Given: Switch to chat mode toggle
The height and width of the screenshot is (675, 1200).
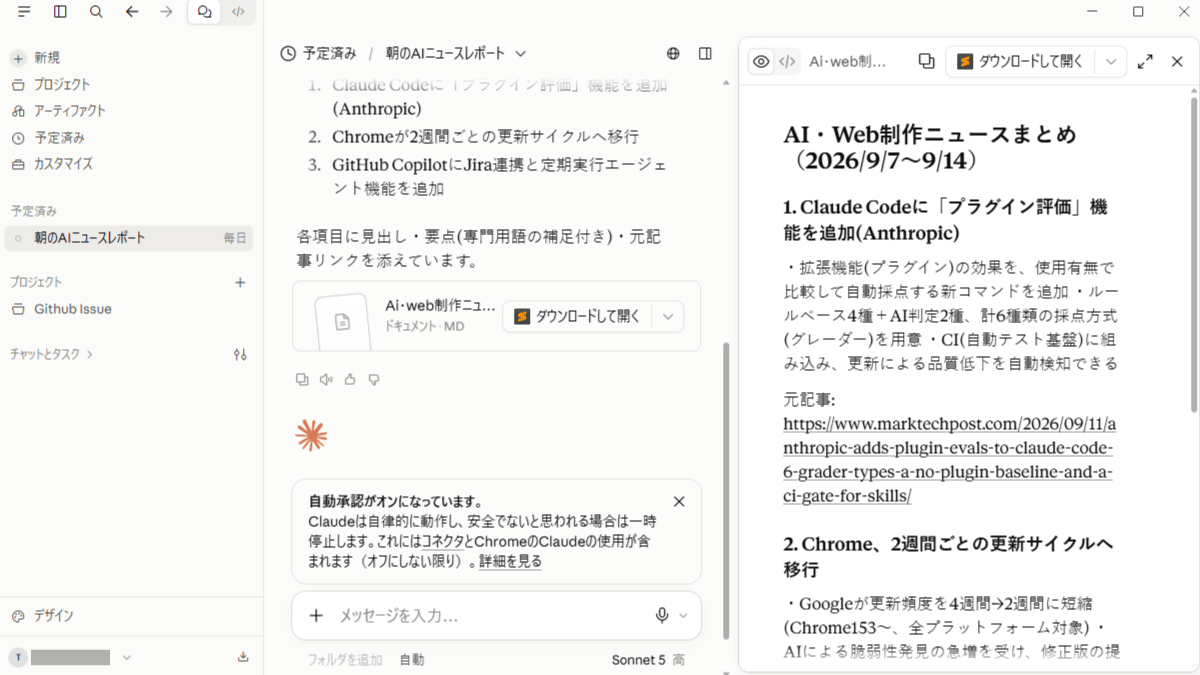Looking at the screenshot, I should coord(205,12).
